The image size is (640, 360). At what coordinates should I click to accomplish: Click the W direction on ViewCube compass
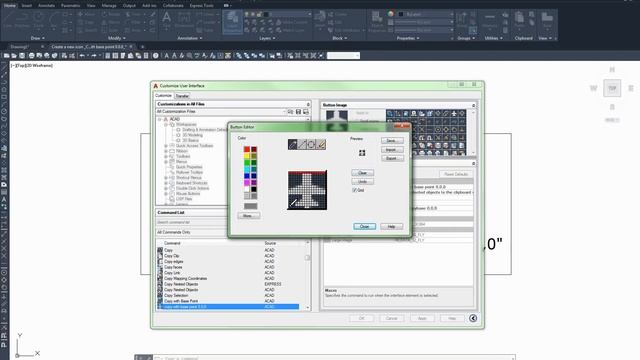593,88
